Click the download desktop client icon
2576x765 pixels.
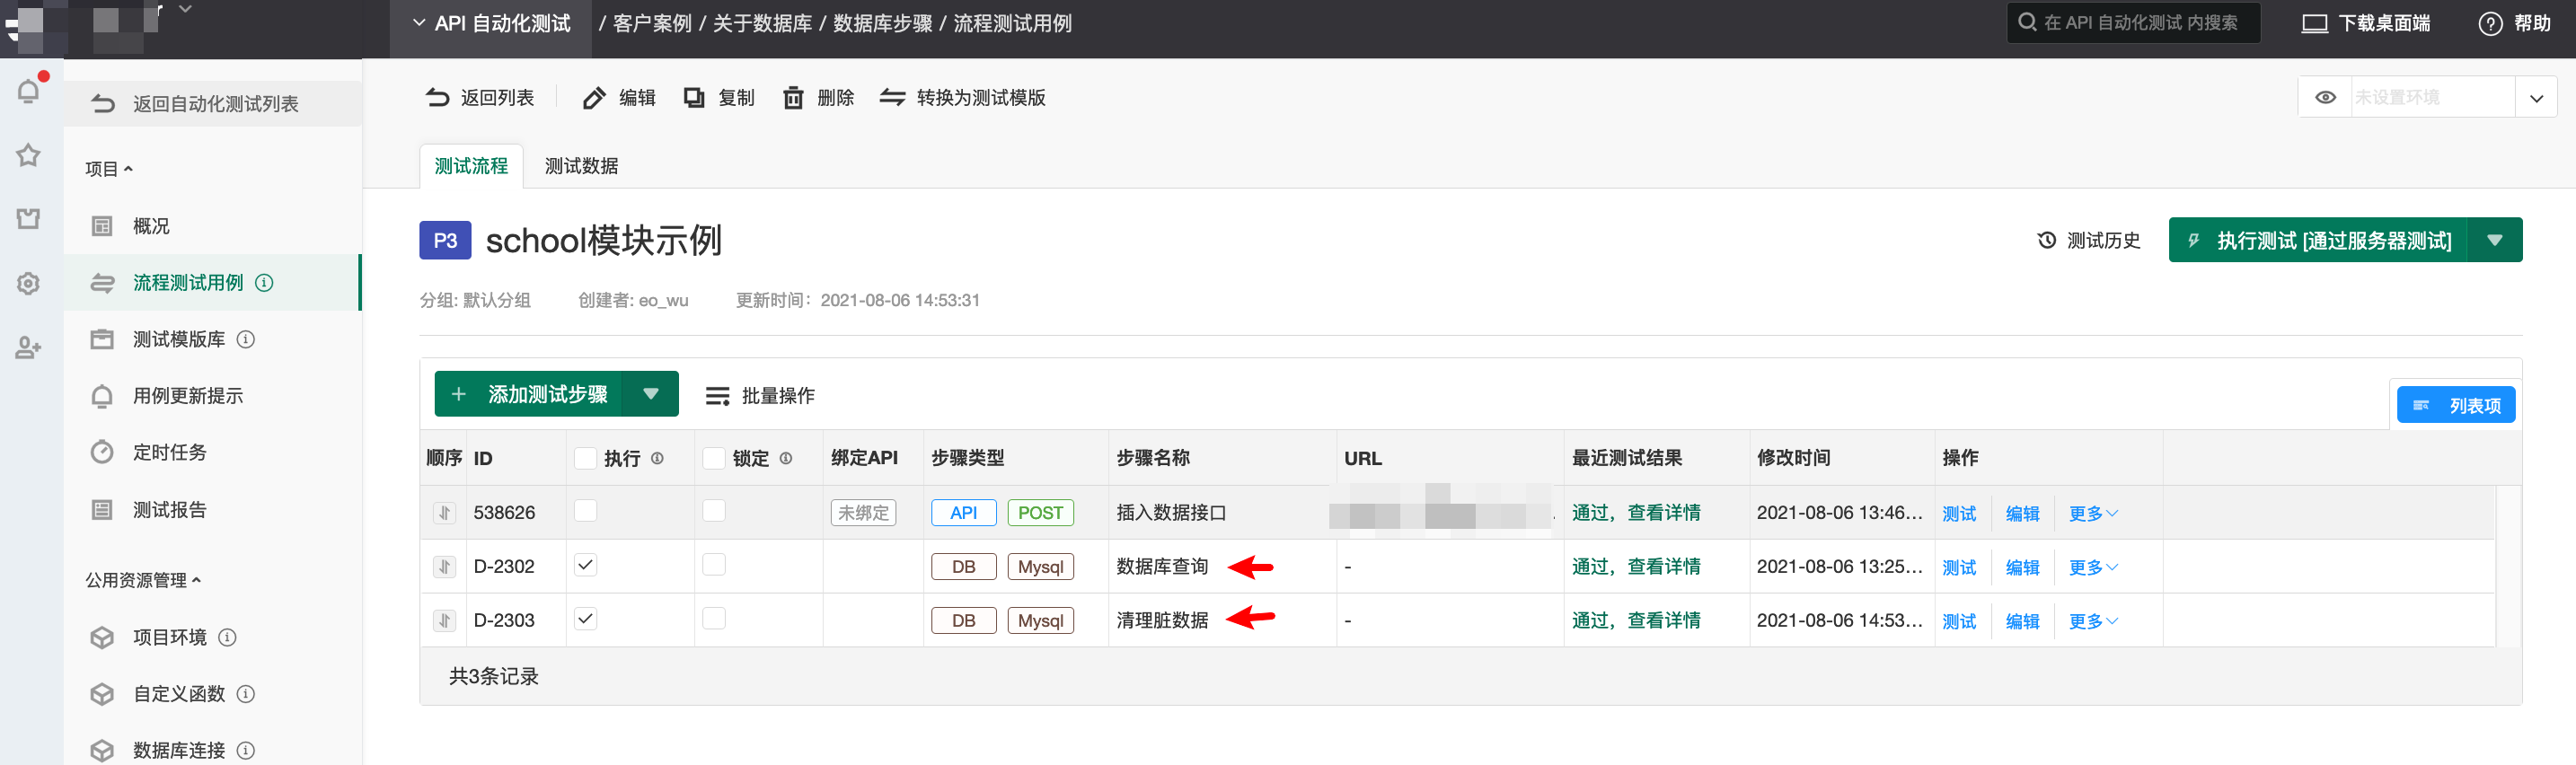(2314, 24)
